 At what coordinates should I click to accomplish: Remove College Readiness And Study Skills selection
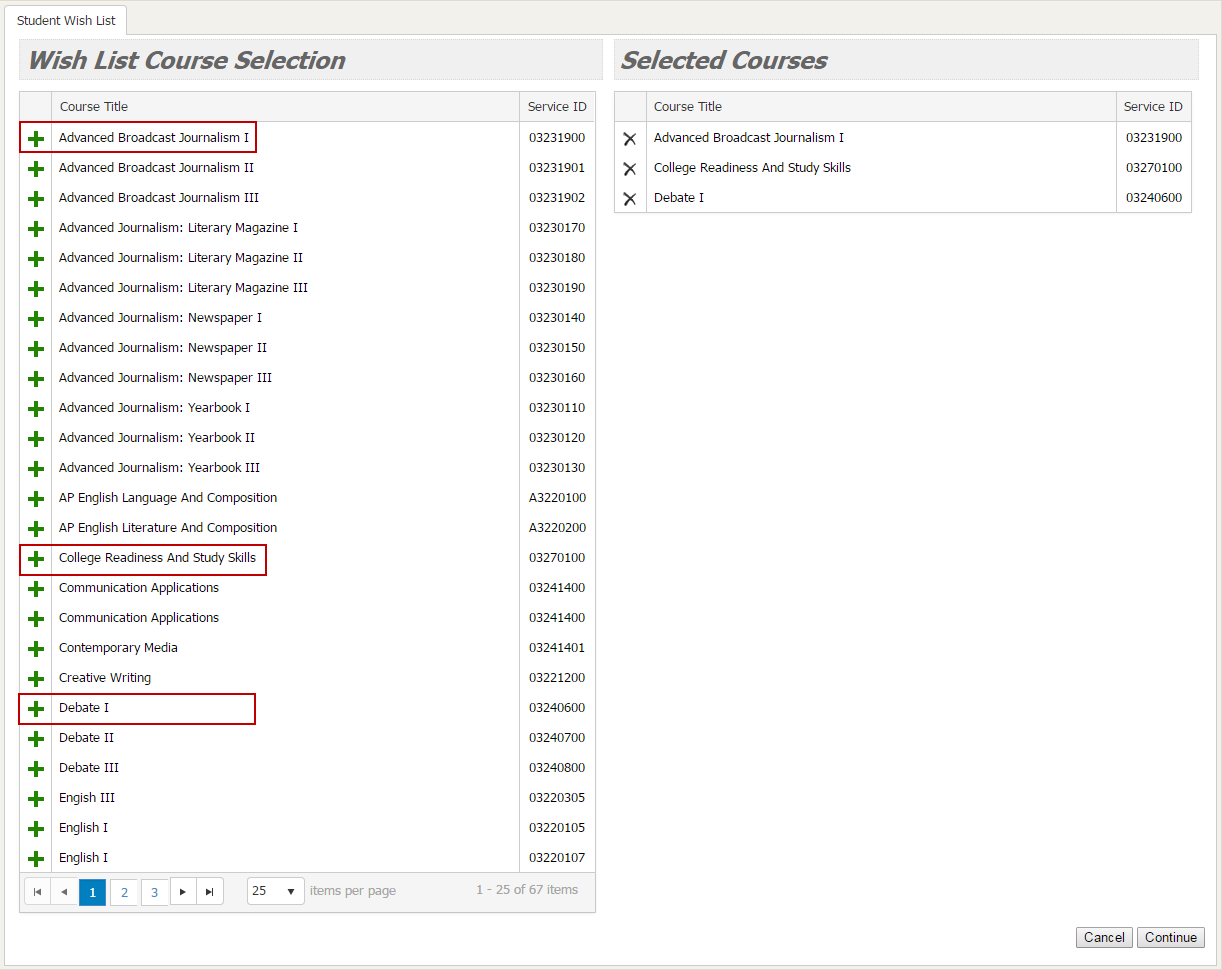tap(630, 168)
